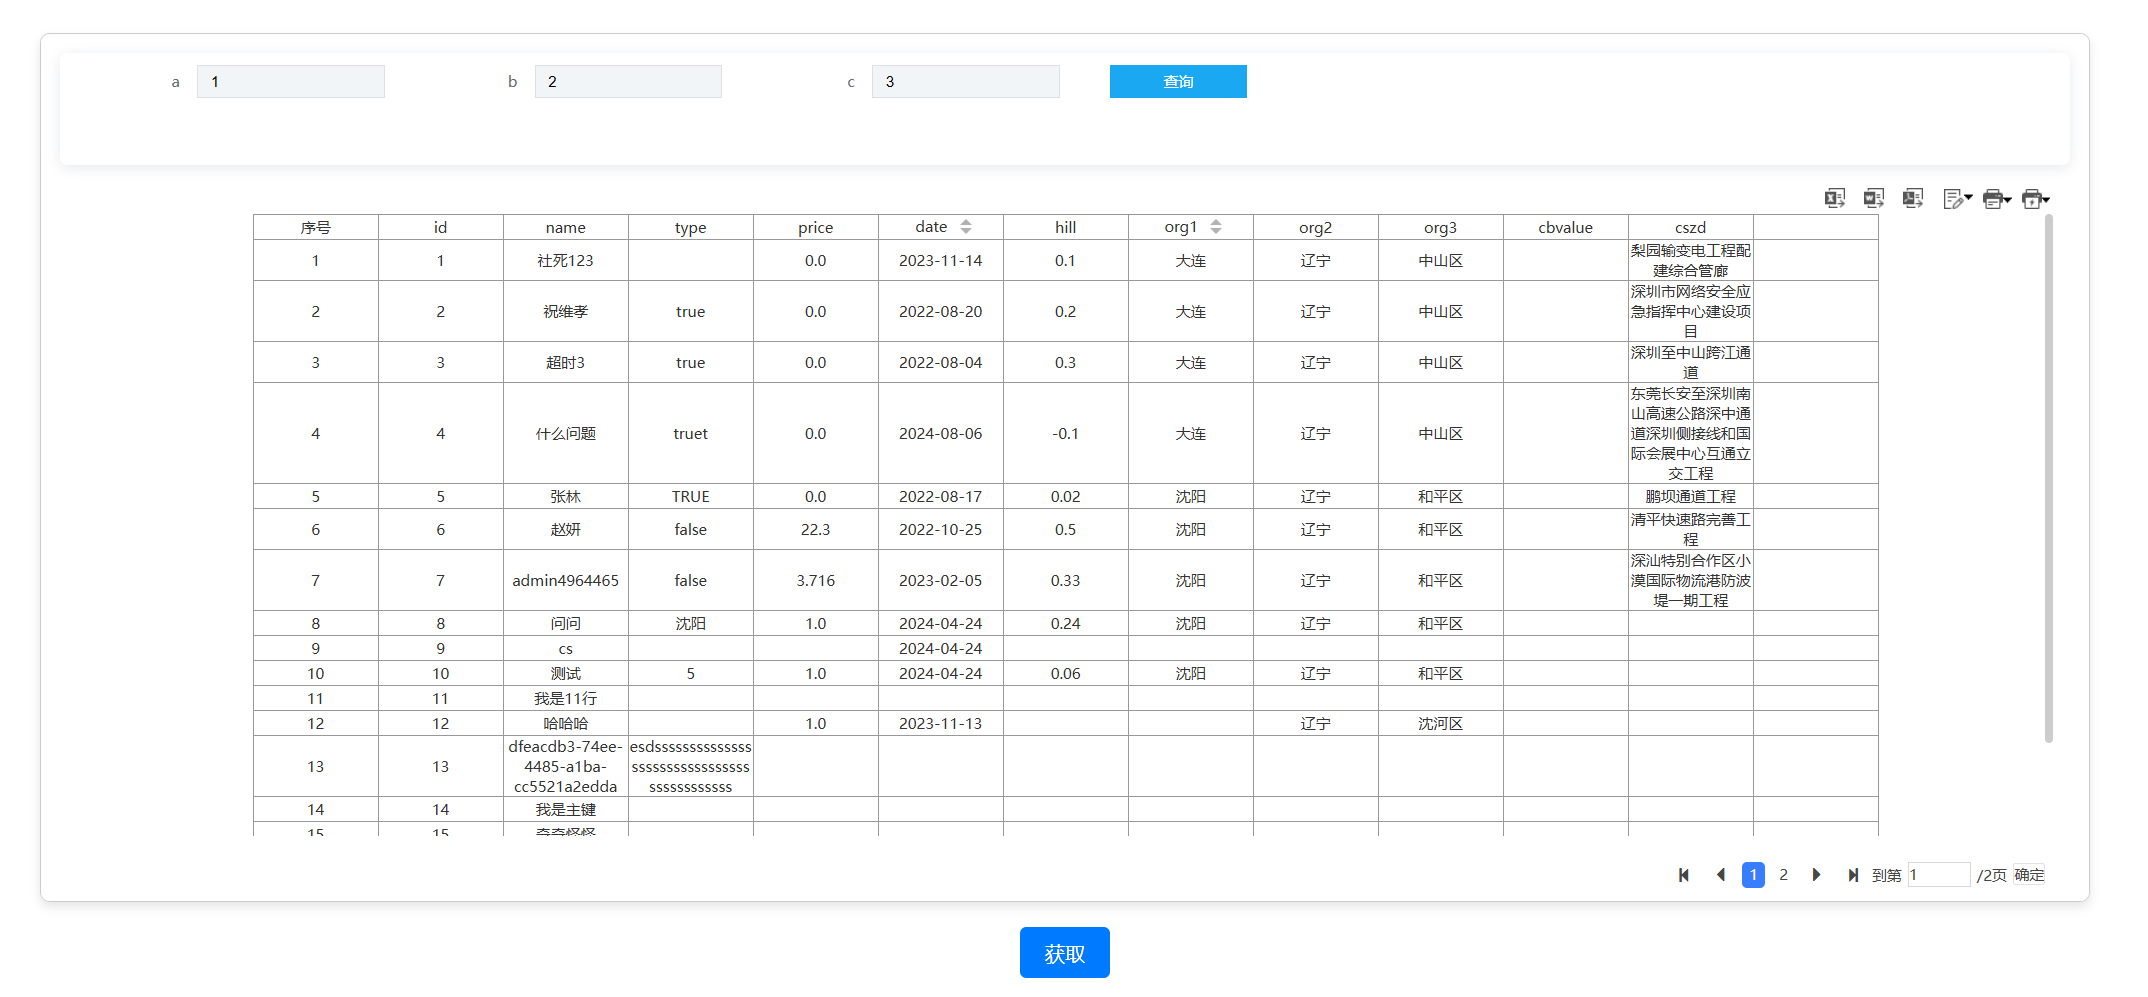Image resolution: width=2148 pixels, height=997 pixels.
Task: Select the hill cell -0.1
Action: tap(1066, 434)
